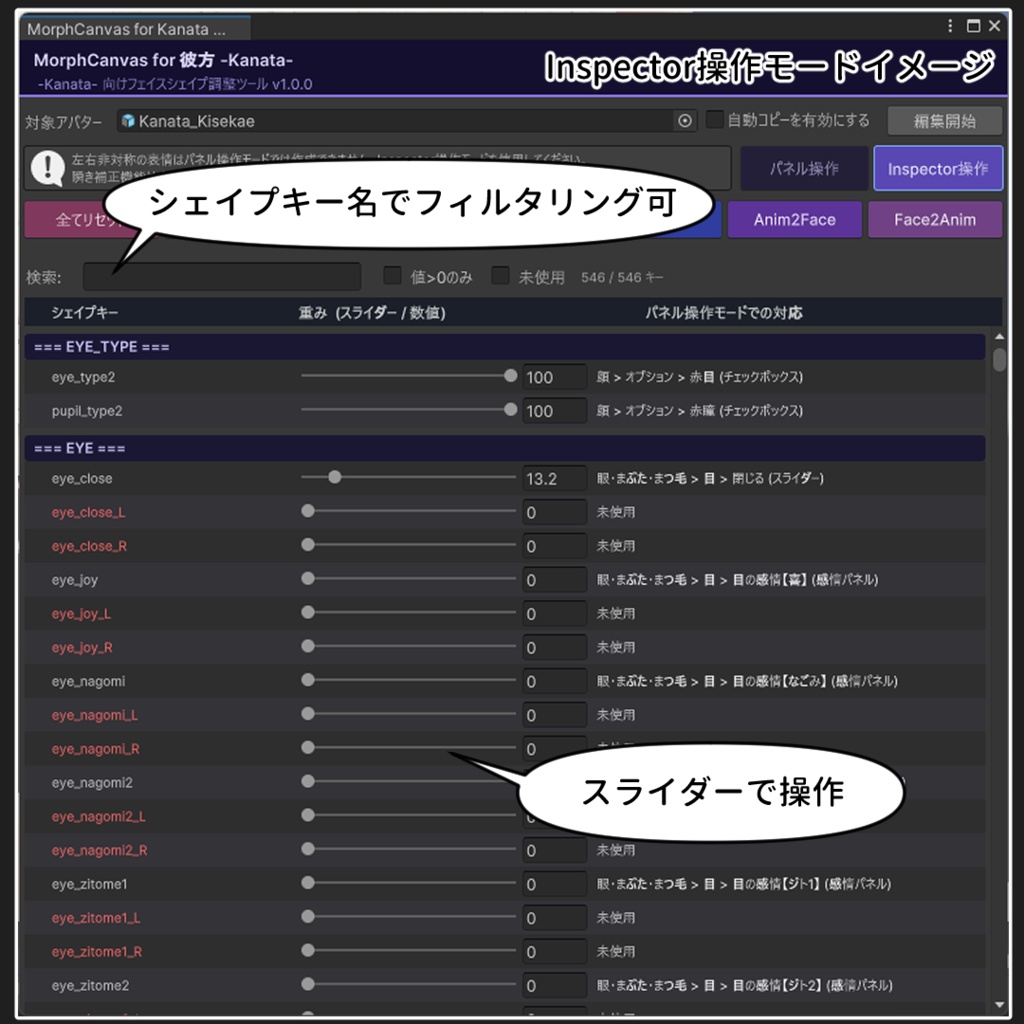
Task: Click the Anim2Face button
Action: click(x=795, y=219)
